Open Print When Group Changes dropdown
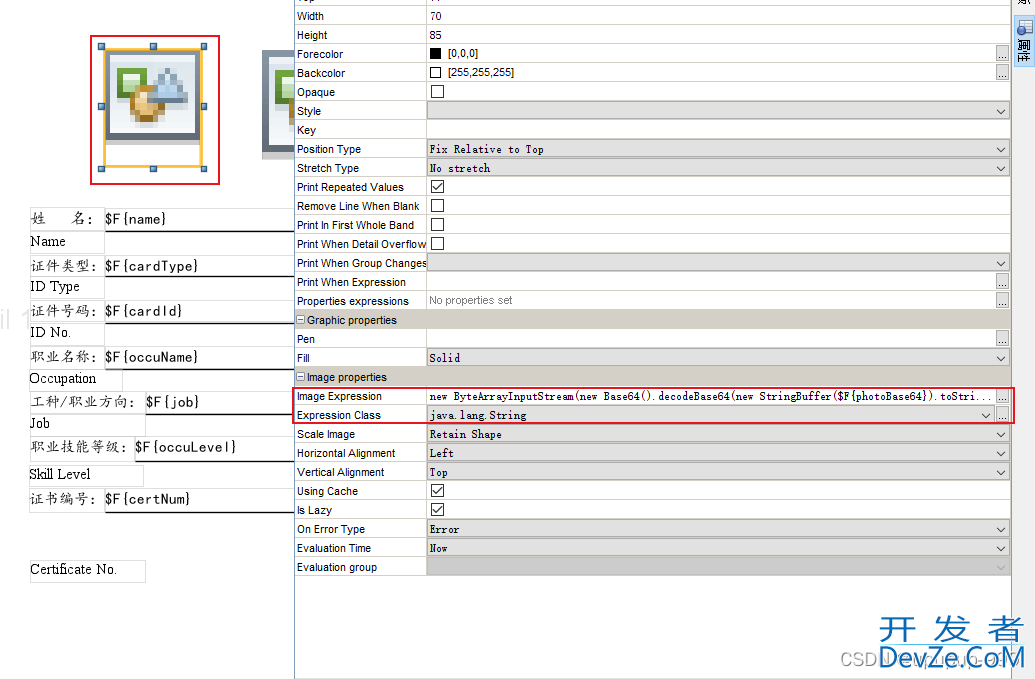The width and height of the screenshot is (1035, 679). [x=718, y=263]
